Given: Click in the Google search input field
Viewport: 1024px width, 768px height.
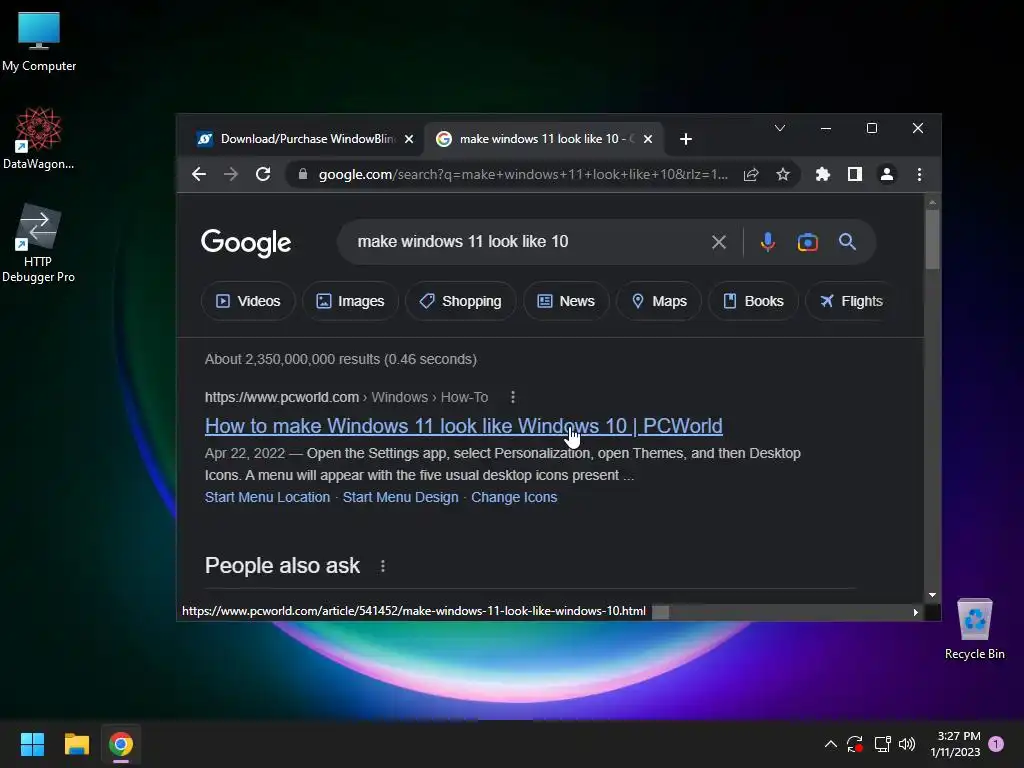Looking at the screenshot, I should tap(529, 242).
